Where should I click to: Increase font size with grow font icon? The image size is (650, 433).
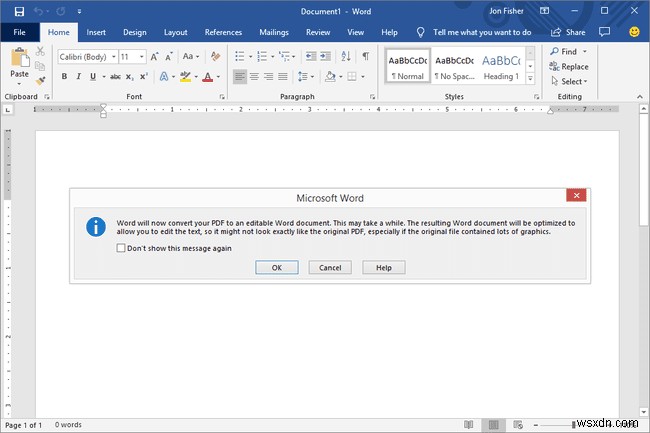click(154, 57)
